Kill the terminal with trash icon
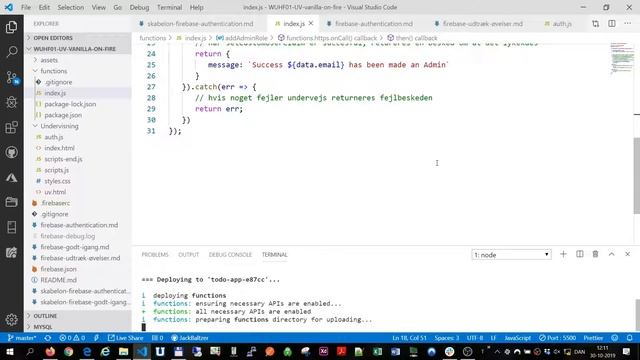The image size is (640, 360). click(596, 254)
